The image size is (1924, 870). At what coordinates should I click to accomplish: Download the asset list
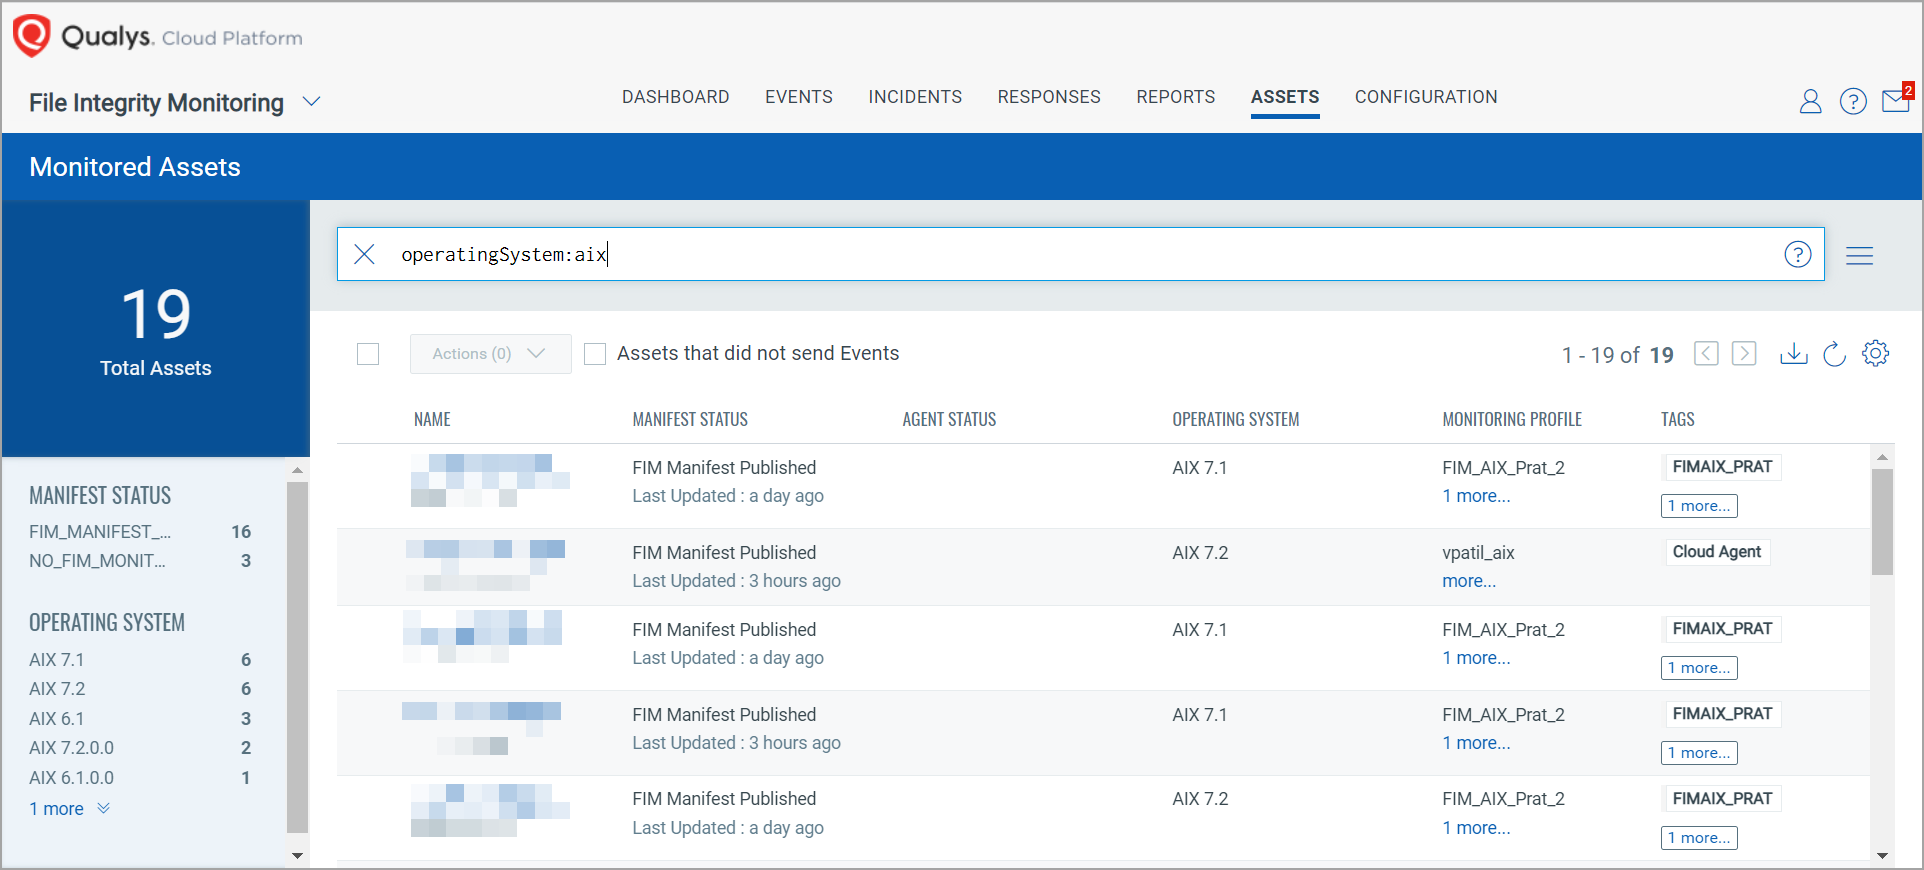pyautogui.click(x=1794, y=354)
